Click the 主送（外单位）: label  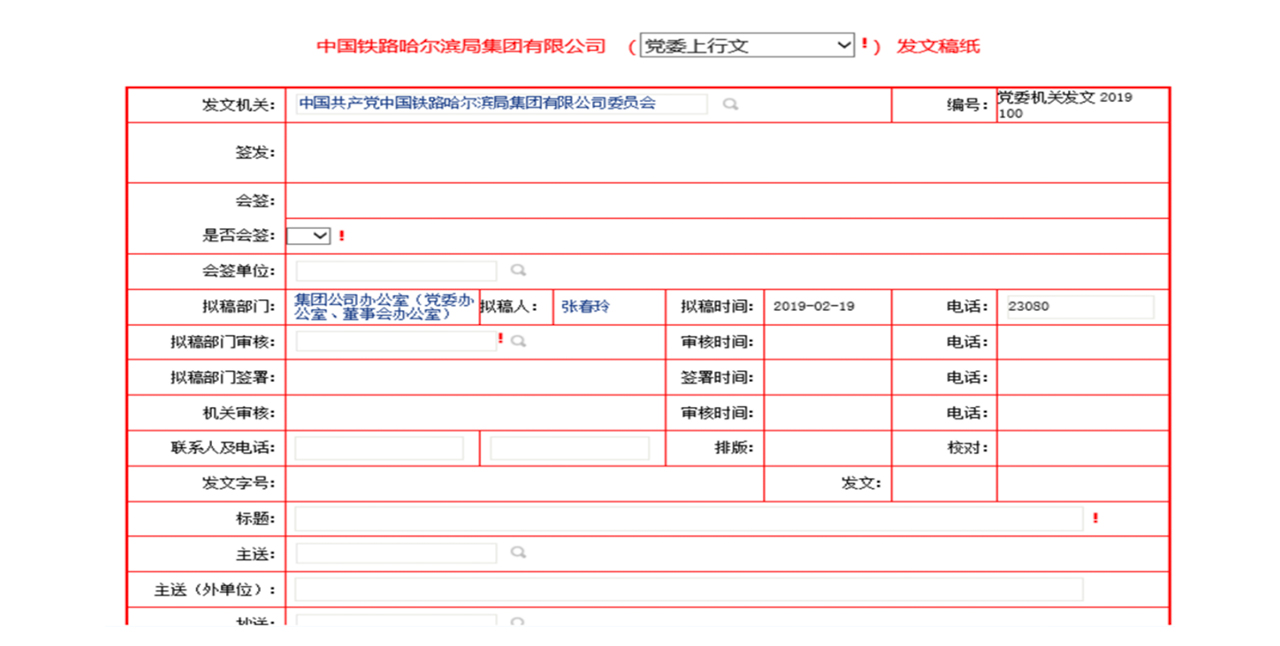tap(214, 590)
